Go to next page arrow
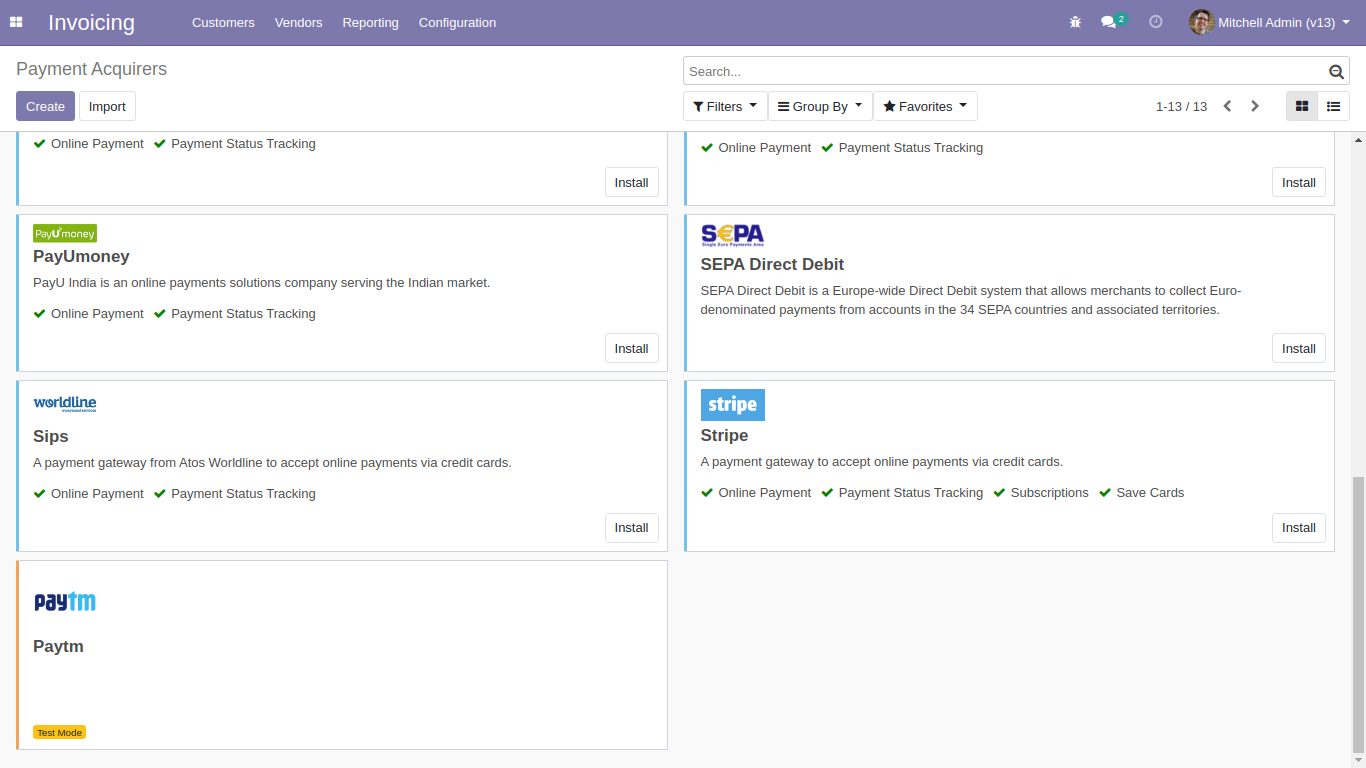Screen dimensions: 1366x768 (x=1255, y=106)
